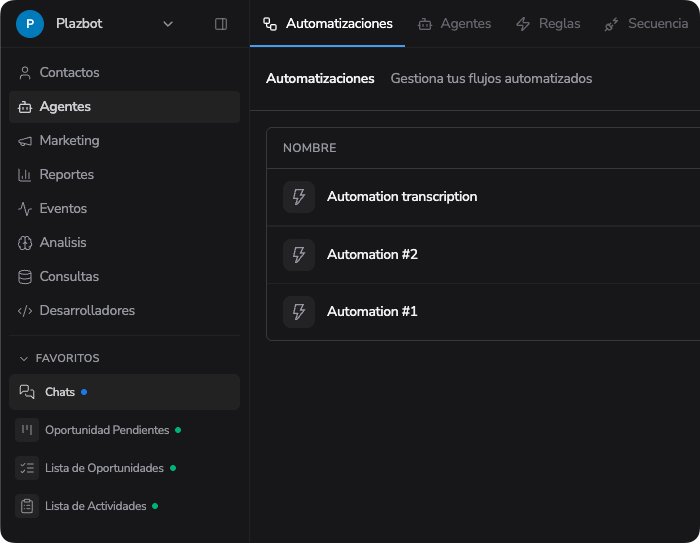The width and height of the screenshot is (700, 543).
Task: Click the Plazbot workspace name
Action: [x=79, y=24]
